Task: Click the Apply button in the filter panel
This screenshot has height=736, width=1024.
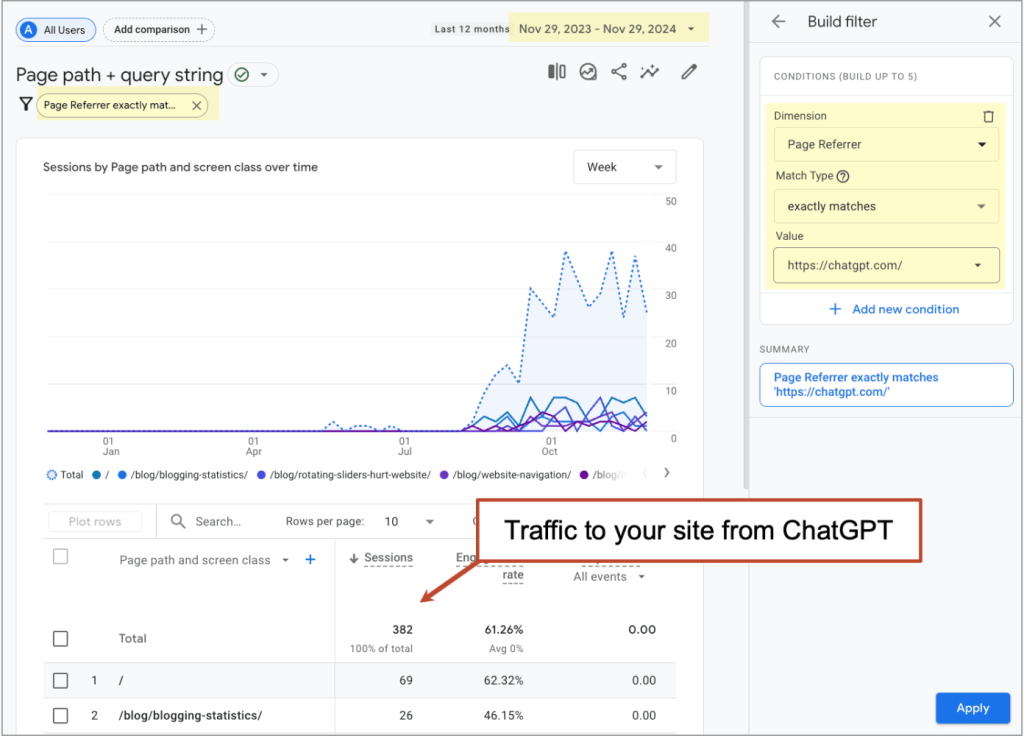Action: point(972,707)
